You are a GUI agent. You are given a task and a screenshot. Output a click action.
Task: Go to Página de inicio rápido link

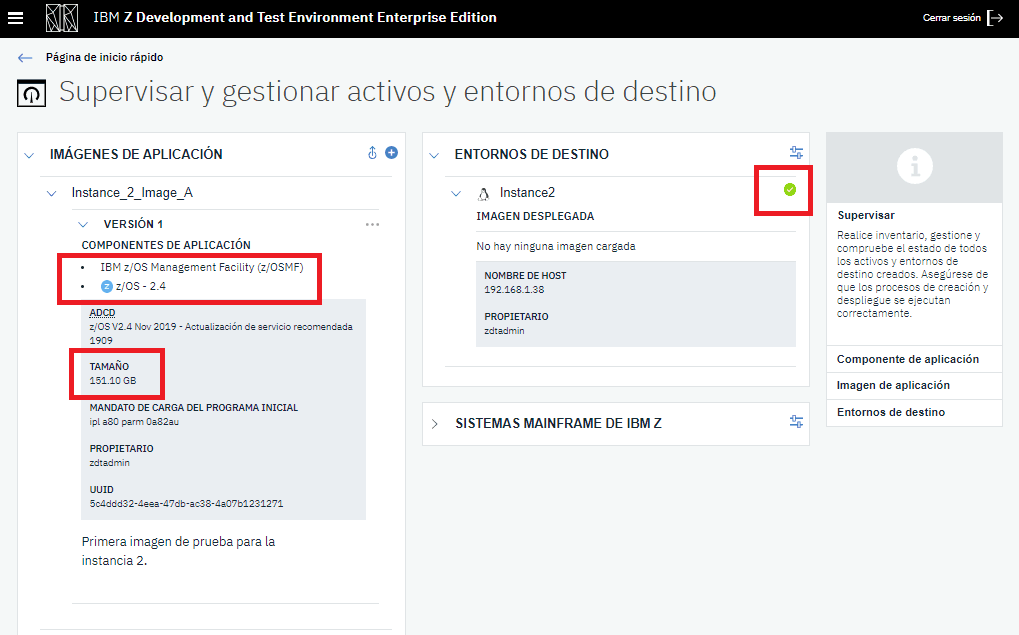tap(104, 58)
